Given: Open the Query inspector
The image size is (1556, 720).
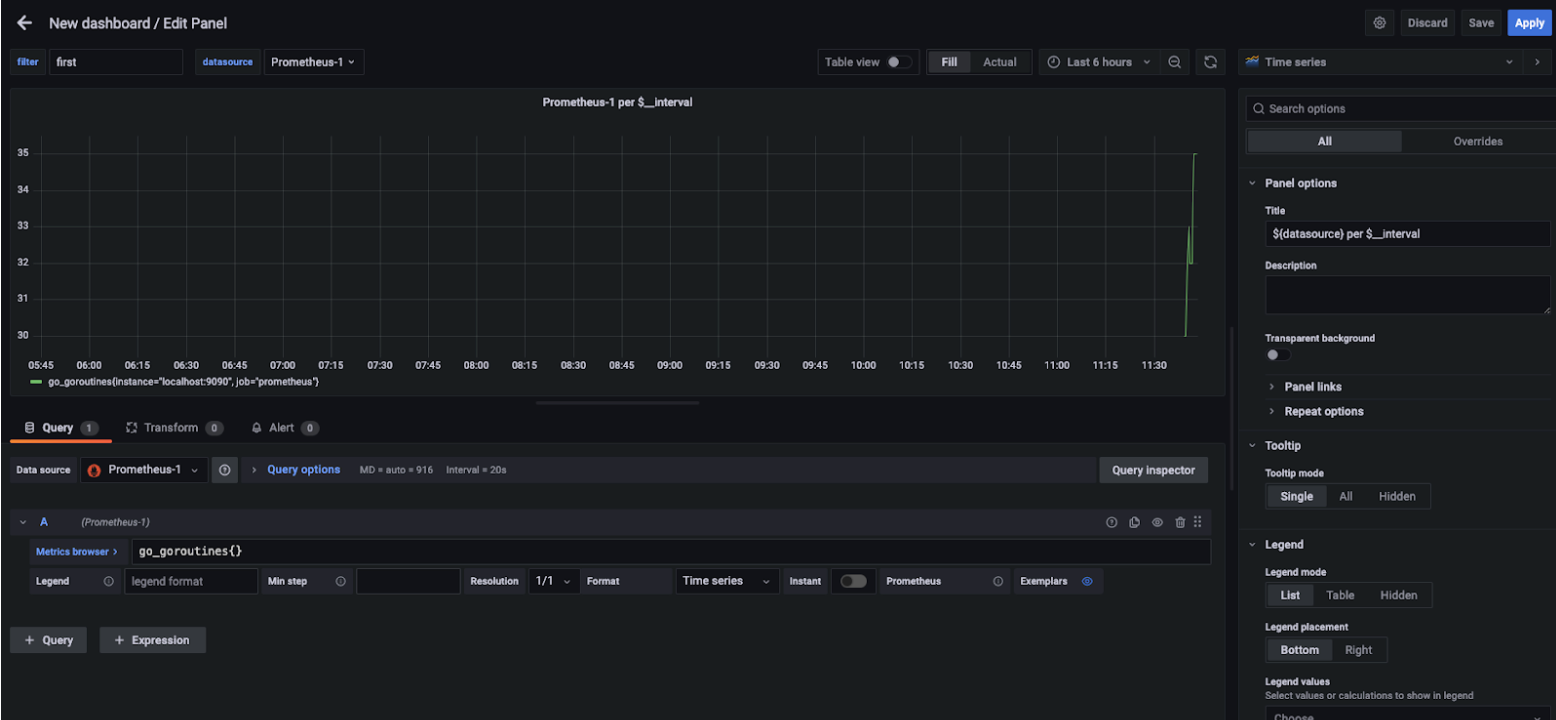Looking at the screenshot, I should click(x=1153, y=470).
